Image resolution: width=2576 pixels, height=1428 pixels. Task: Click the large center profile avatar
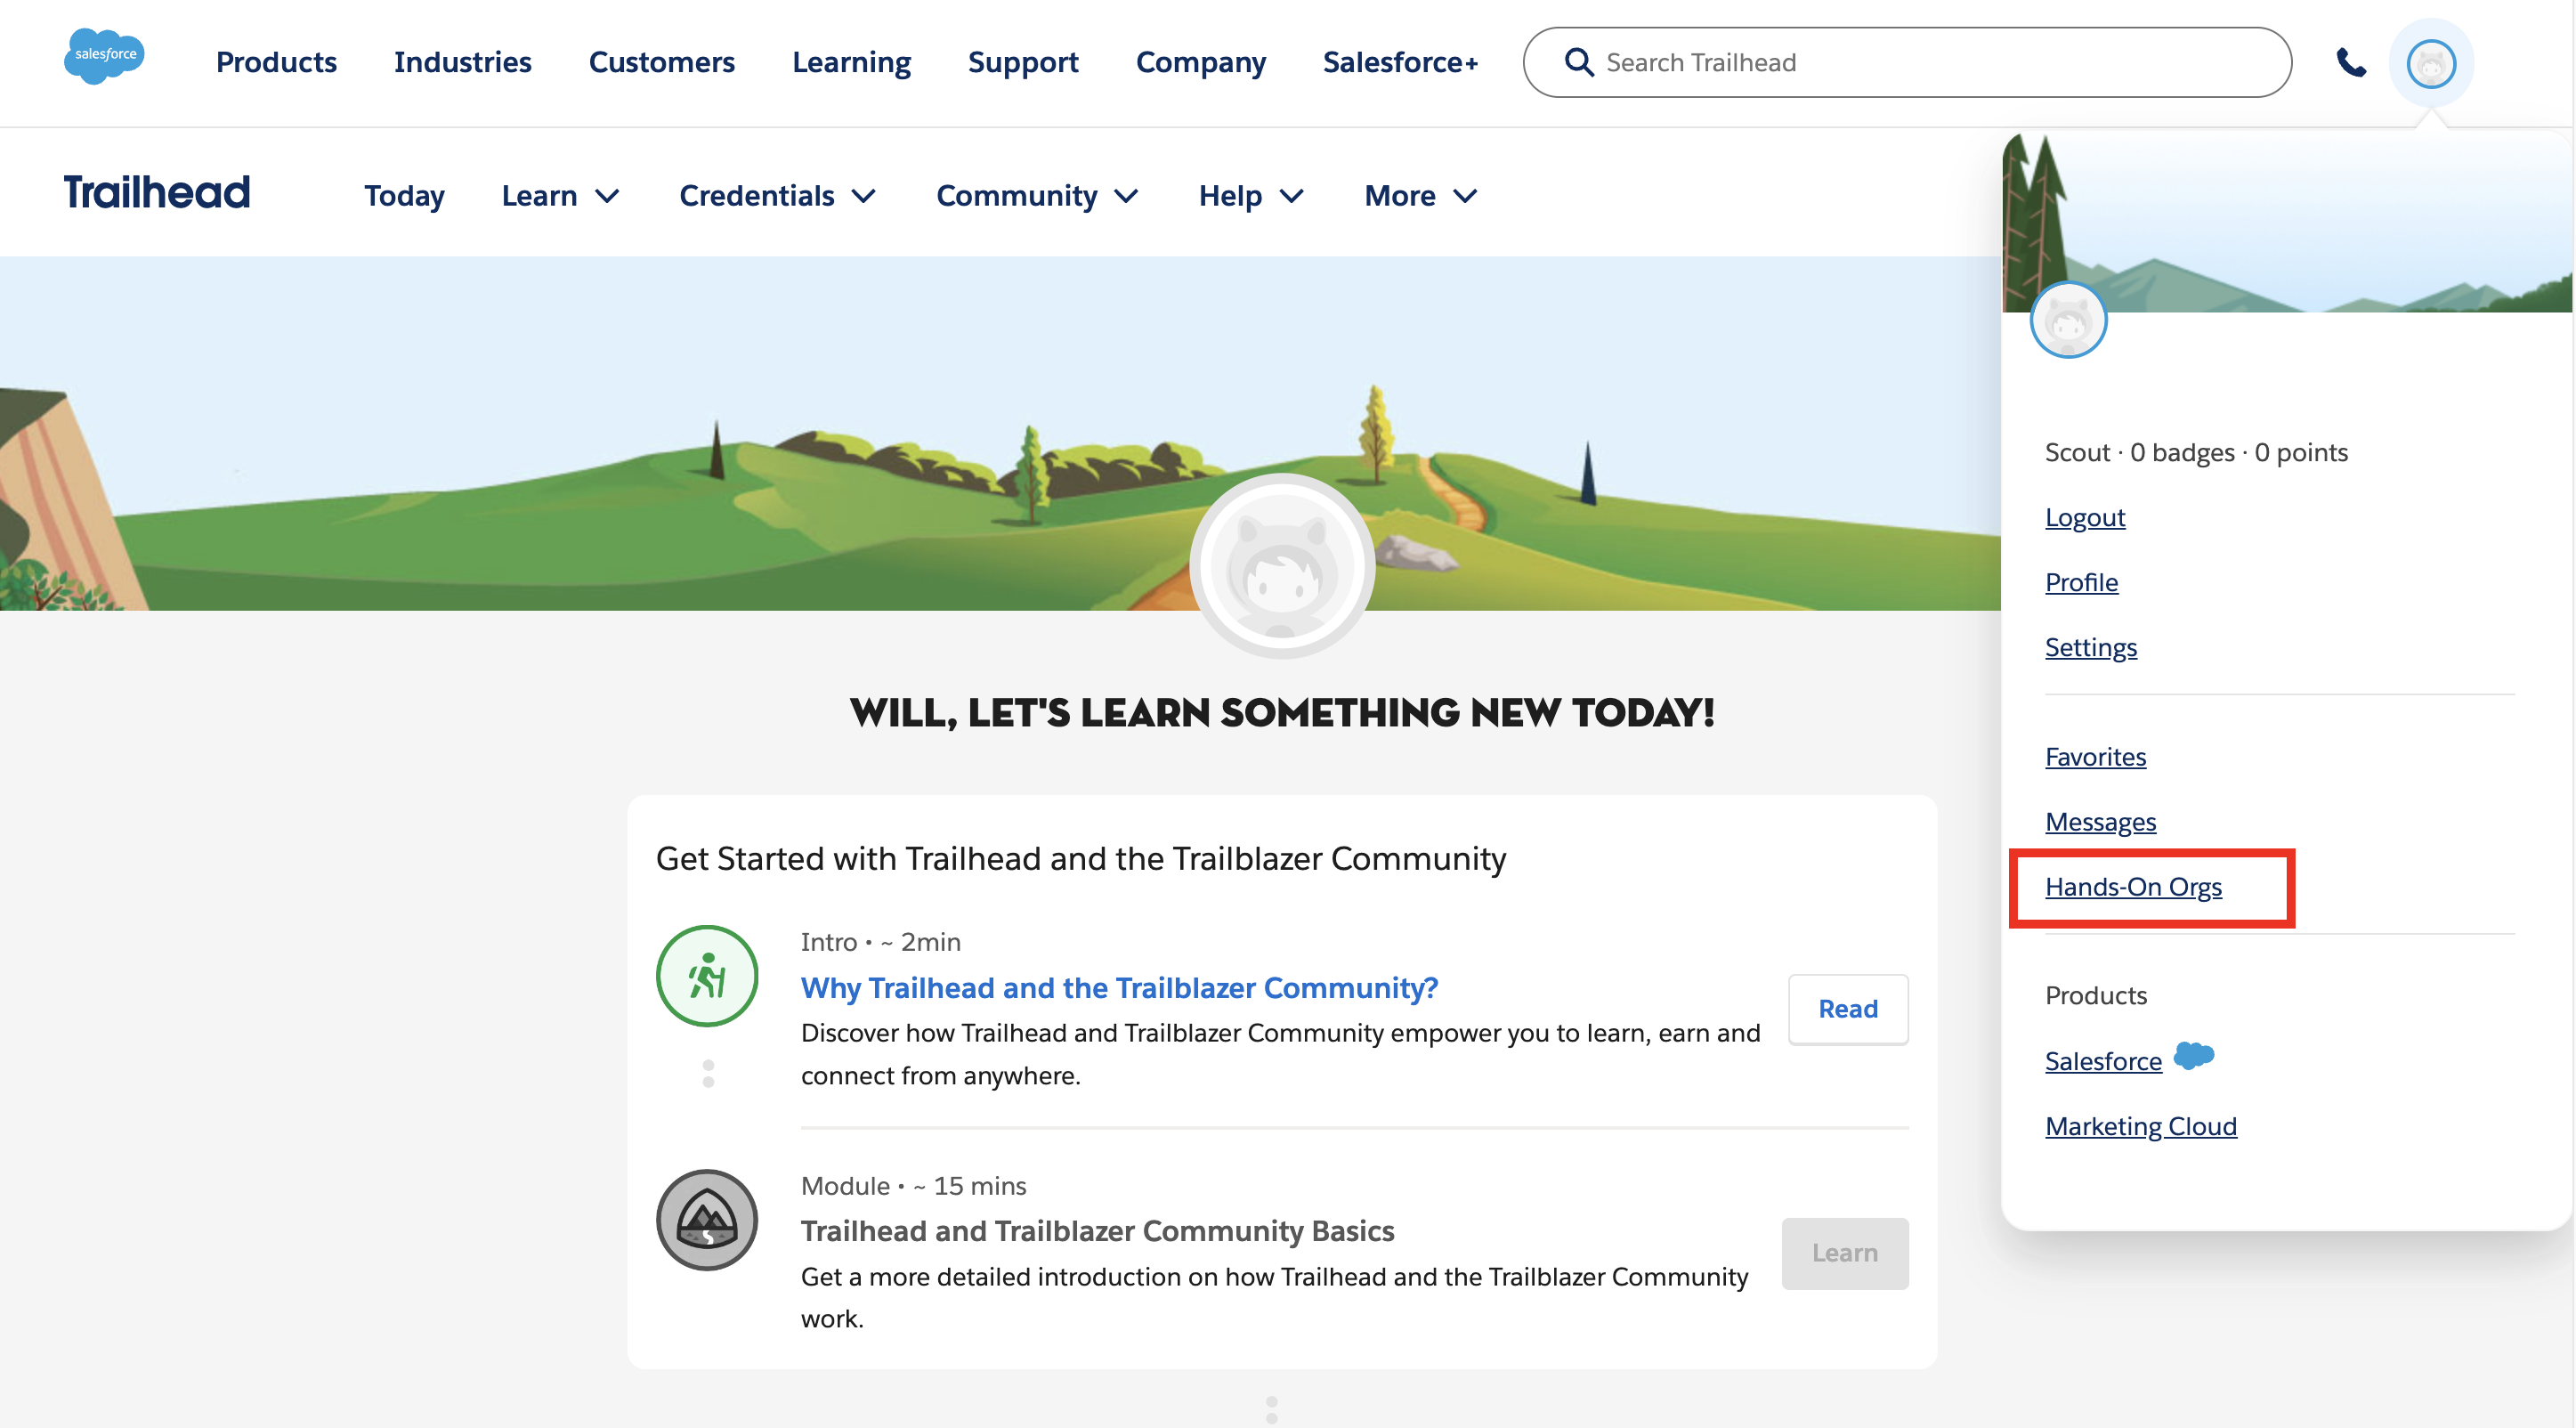click(1281, 566)
